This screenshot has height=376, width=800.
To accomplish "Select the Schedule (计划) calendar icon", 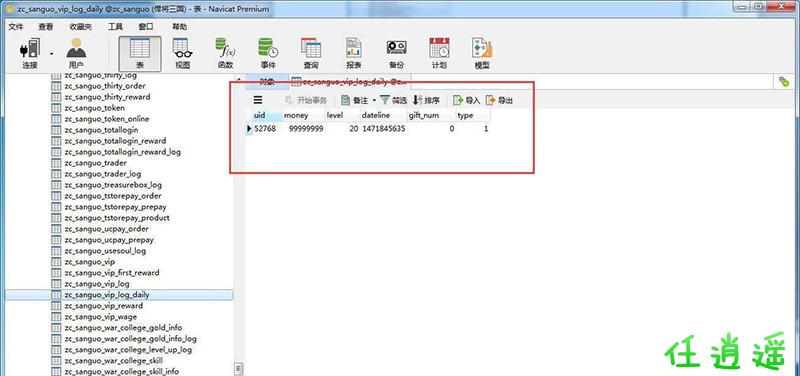I will coord(439,54).
